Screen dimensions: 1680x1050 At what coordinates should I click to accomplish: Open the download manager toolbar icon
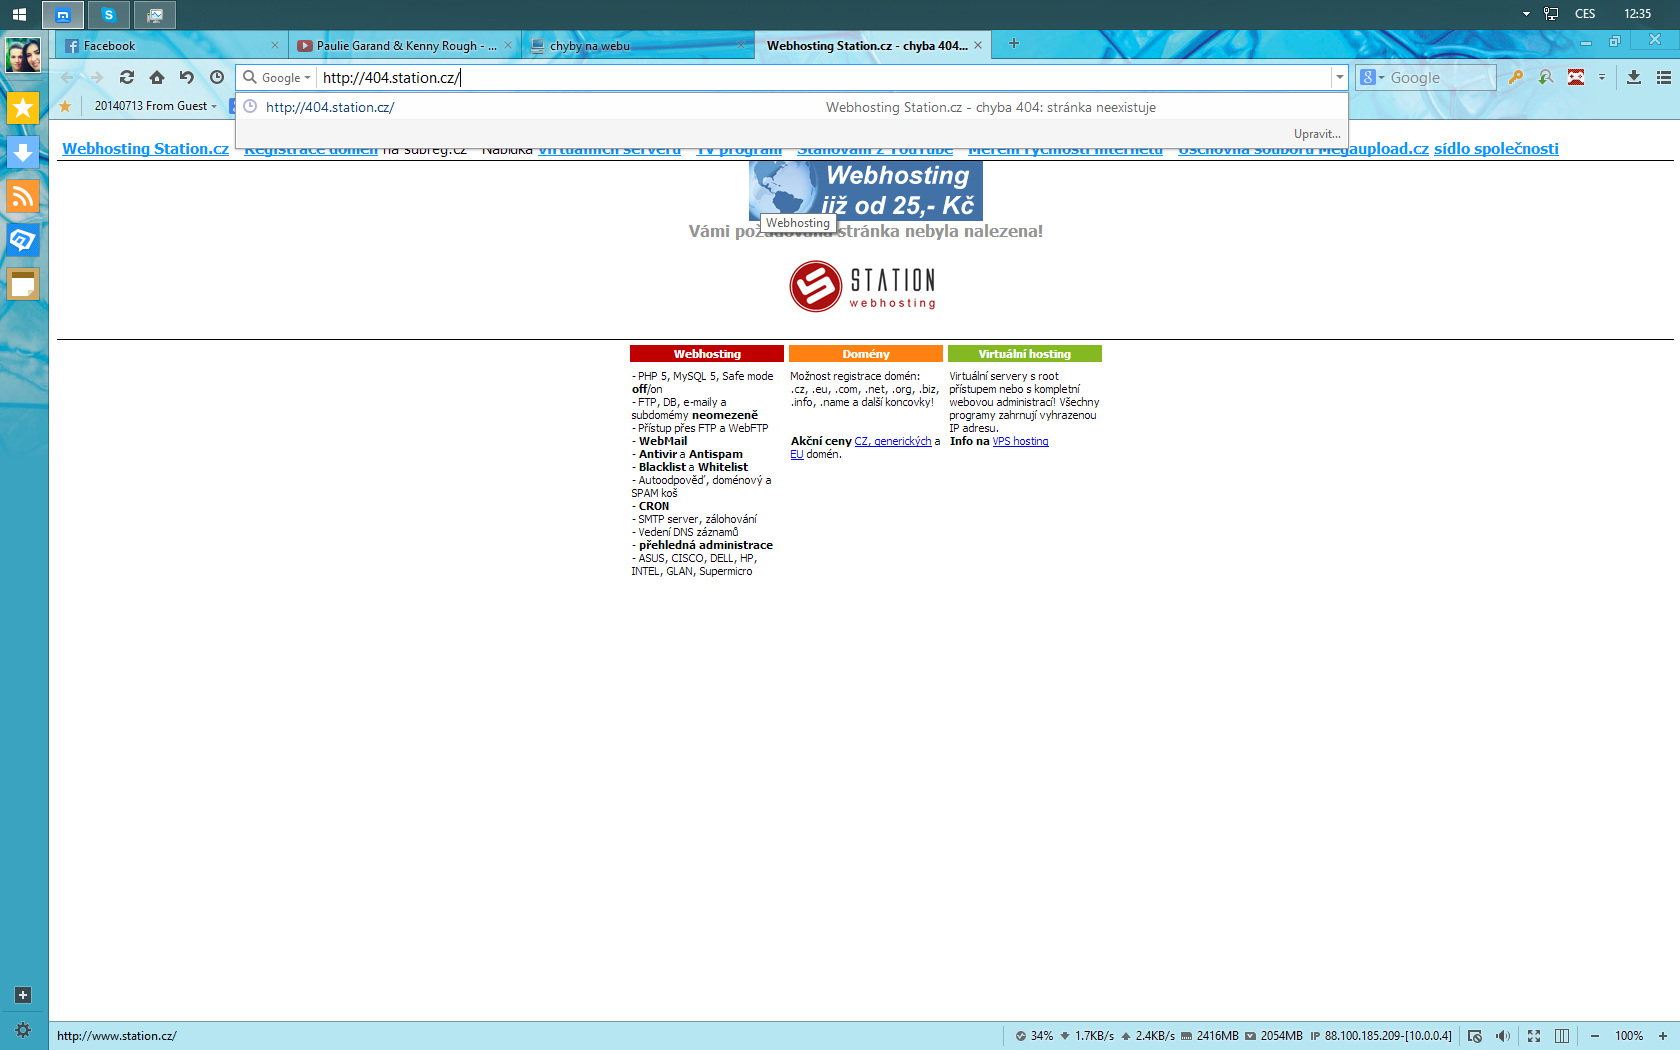click(1634, 77)
